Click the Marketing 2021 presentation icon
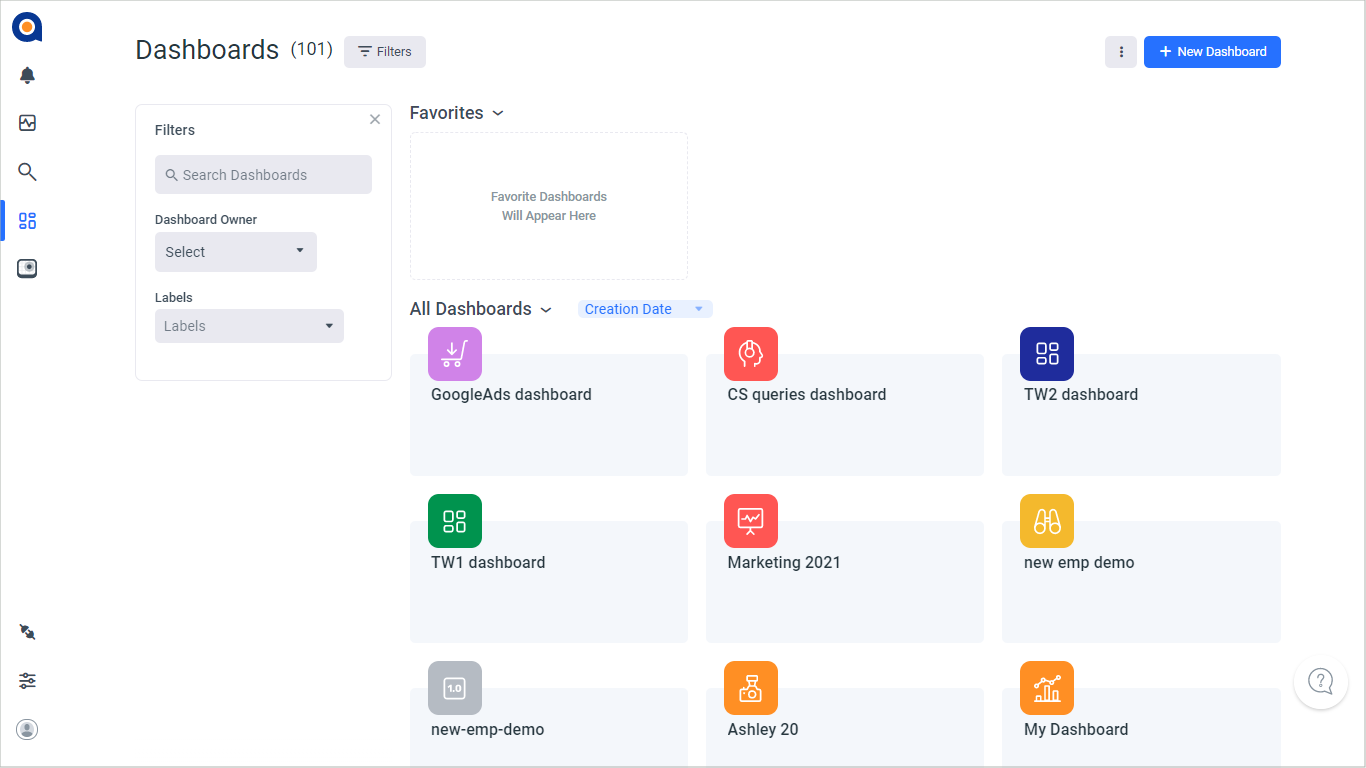The width and height of the screenshot is (1366, 768). tap(751, 521)
